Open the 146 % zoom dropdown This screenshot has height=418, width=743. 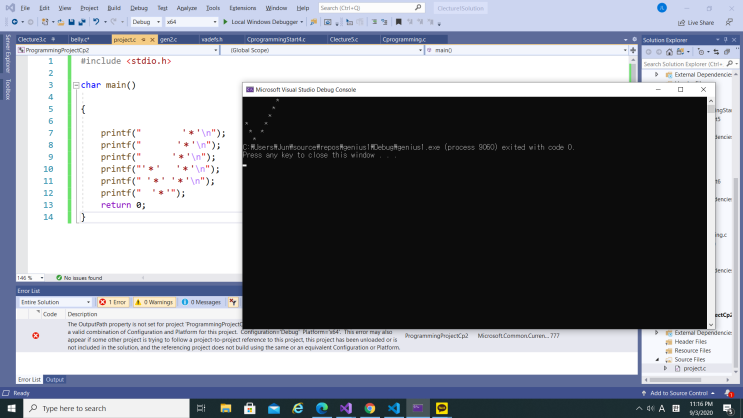pyautogui.click(x=30, y=278)
